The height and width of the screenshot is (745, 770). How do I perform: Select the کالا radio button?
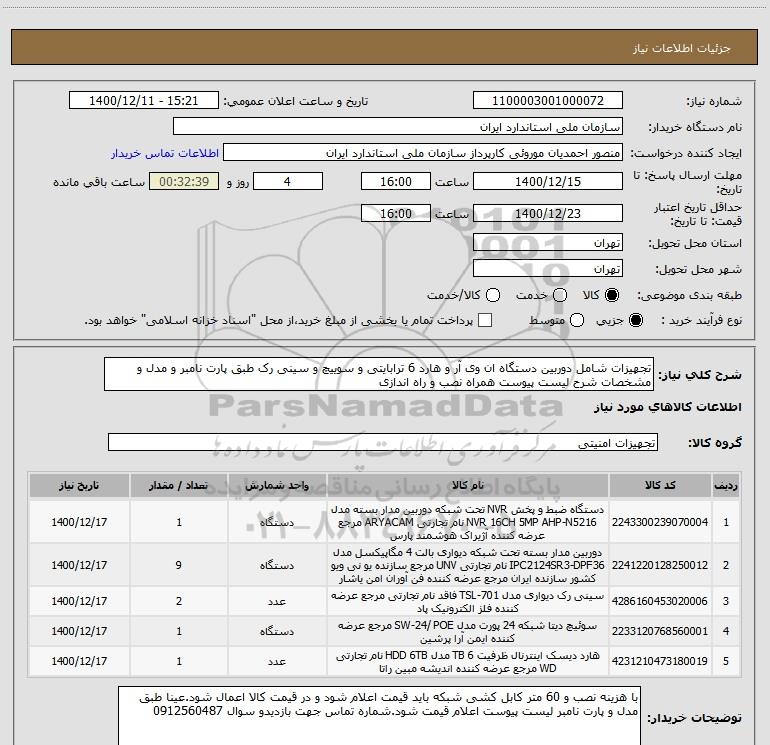612,295
